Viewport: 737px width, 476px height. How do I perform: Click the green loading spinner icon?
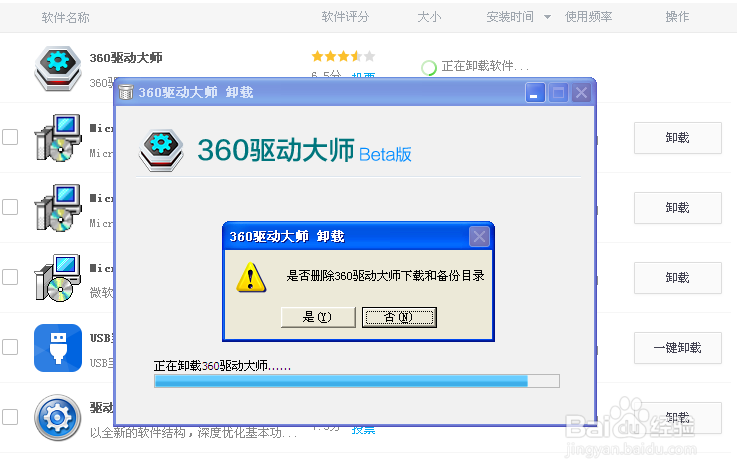429,68
